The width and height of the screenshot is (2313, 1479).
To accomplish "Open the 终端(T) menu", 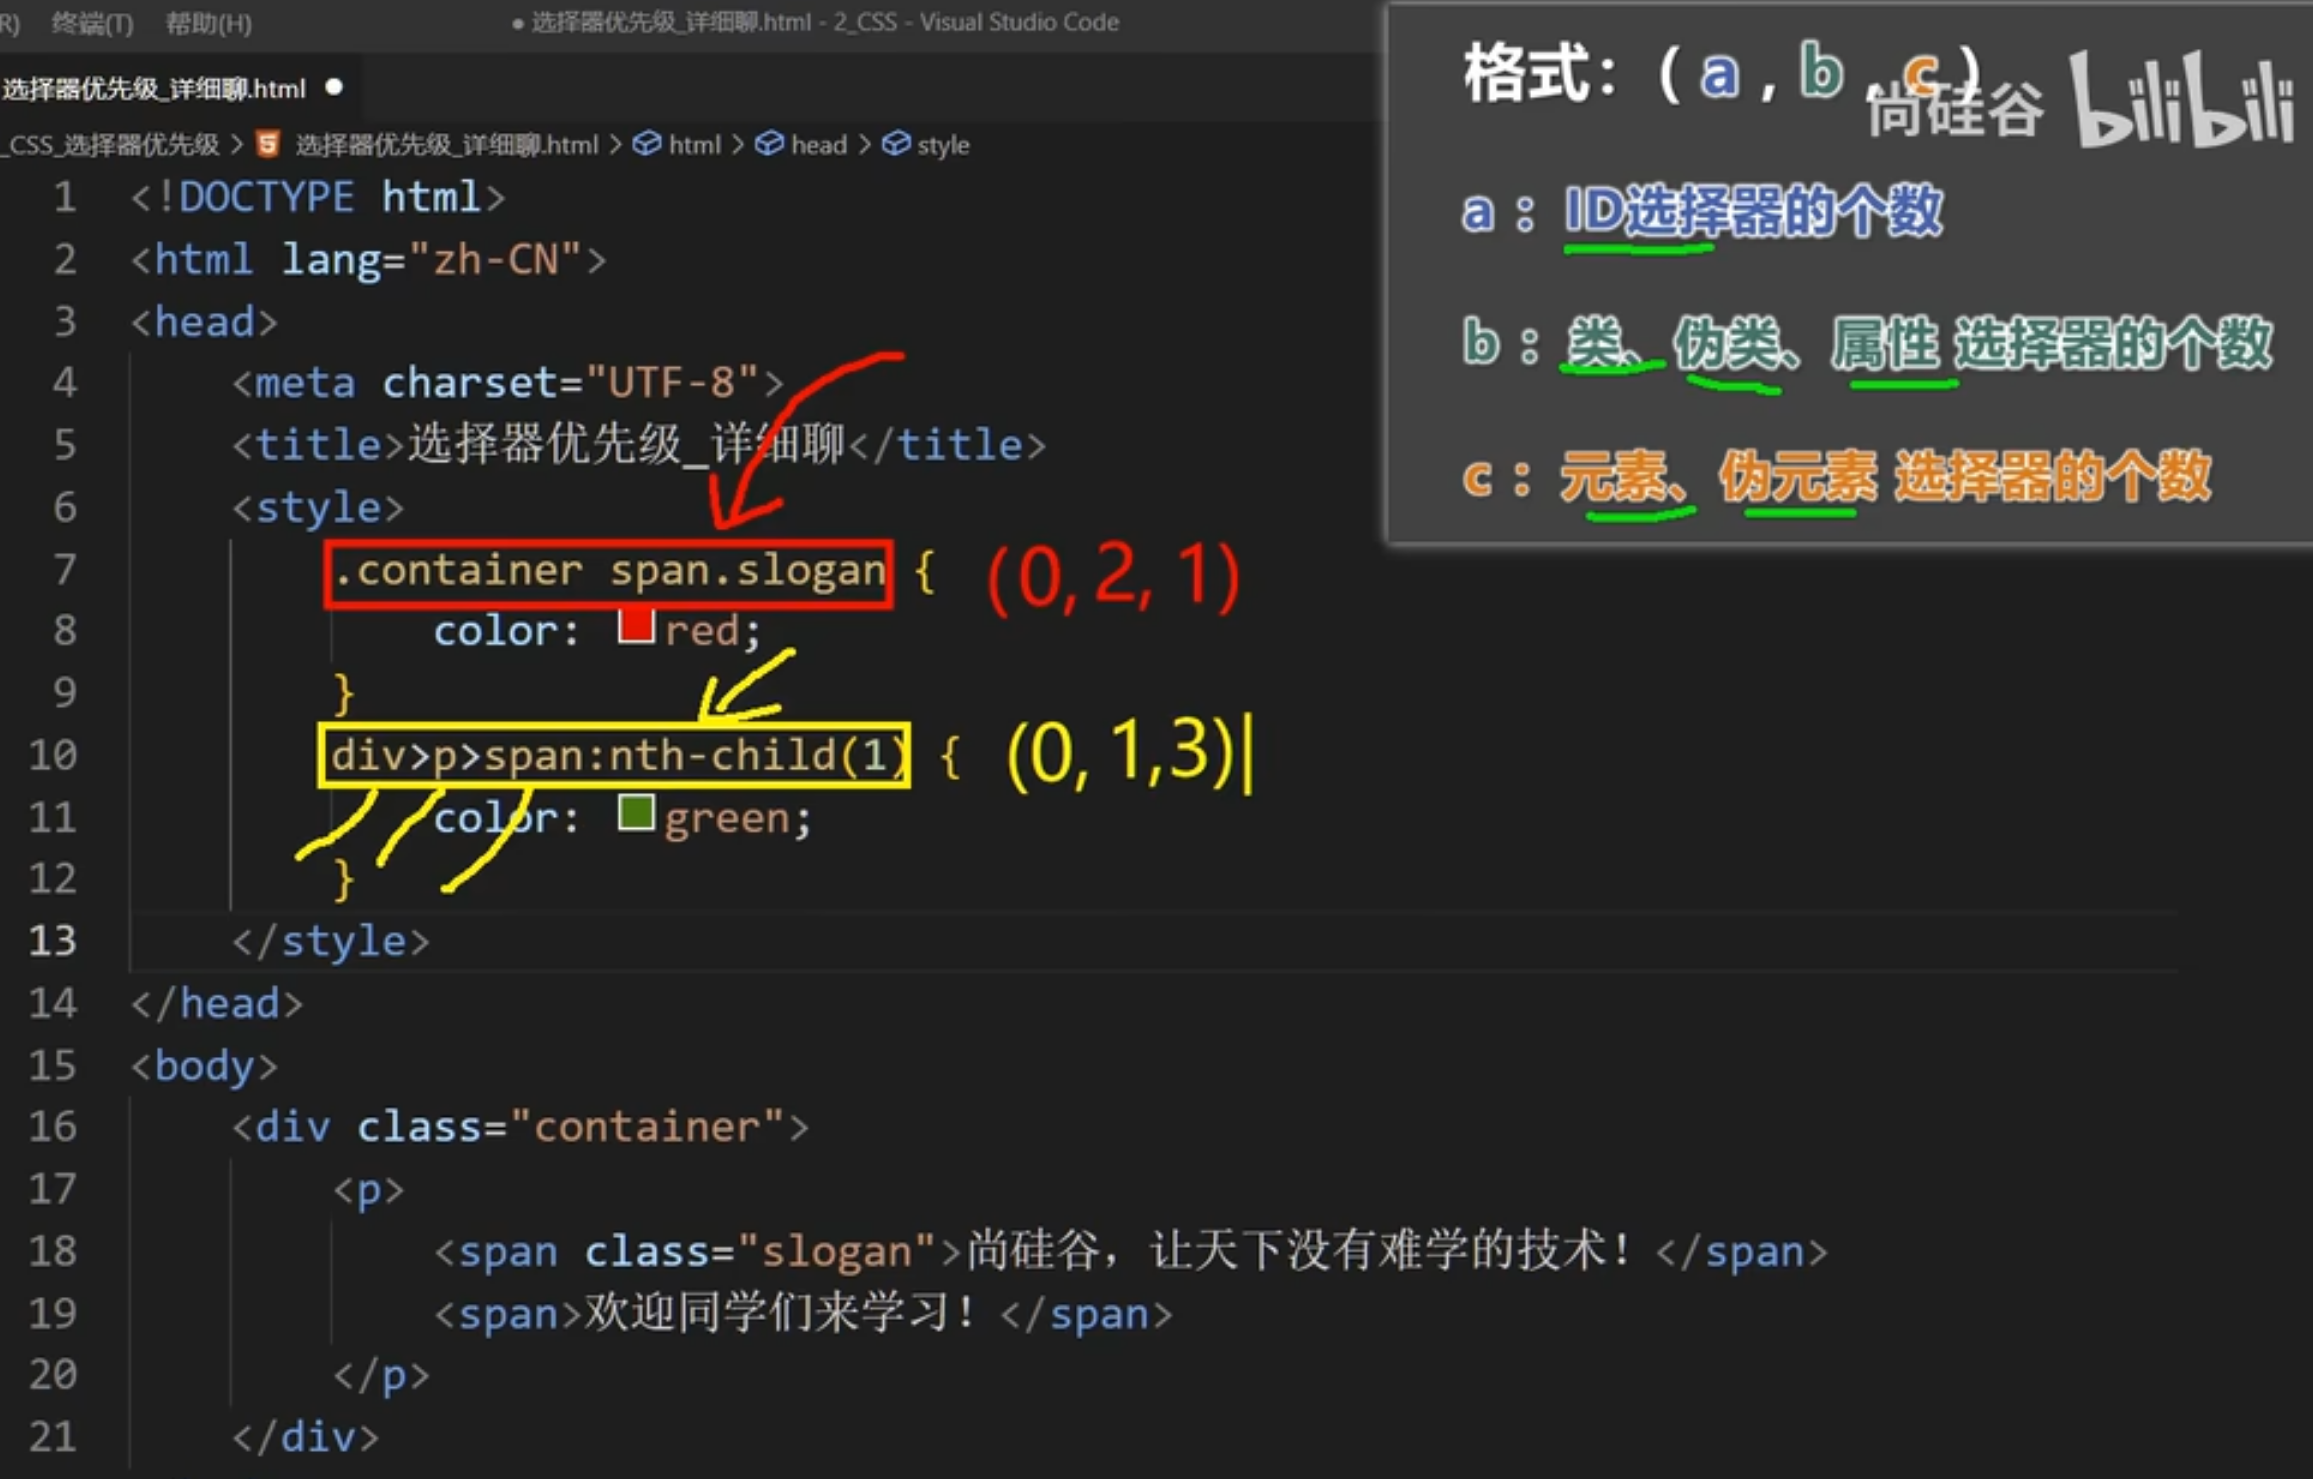I will (92, 23).
